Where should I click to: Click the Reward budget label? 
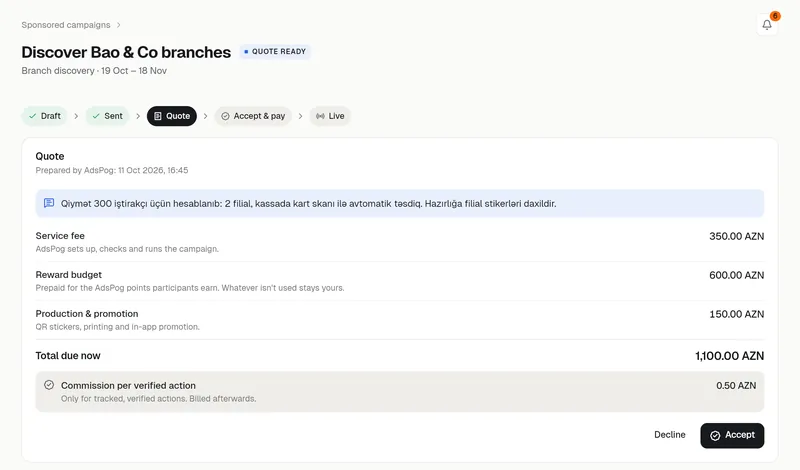click(68, 275)
